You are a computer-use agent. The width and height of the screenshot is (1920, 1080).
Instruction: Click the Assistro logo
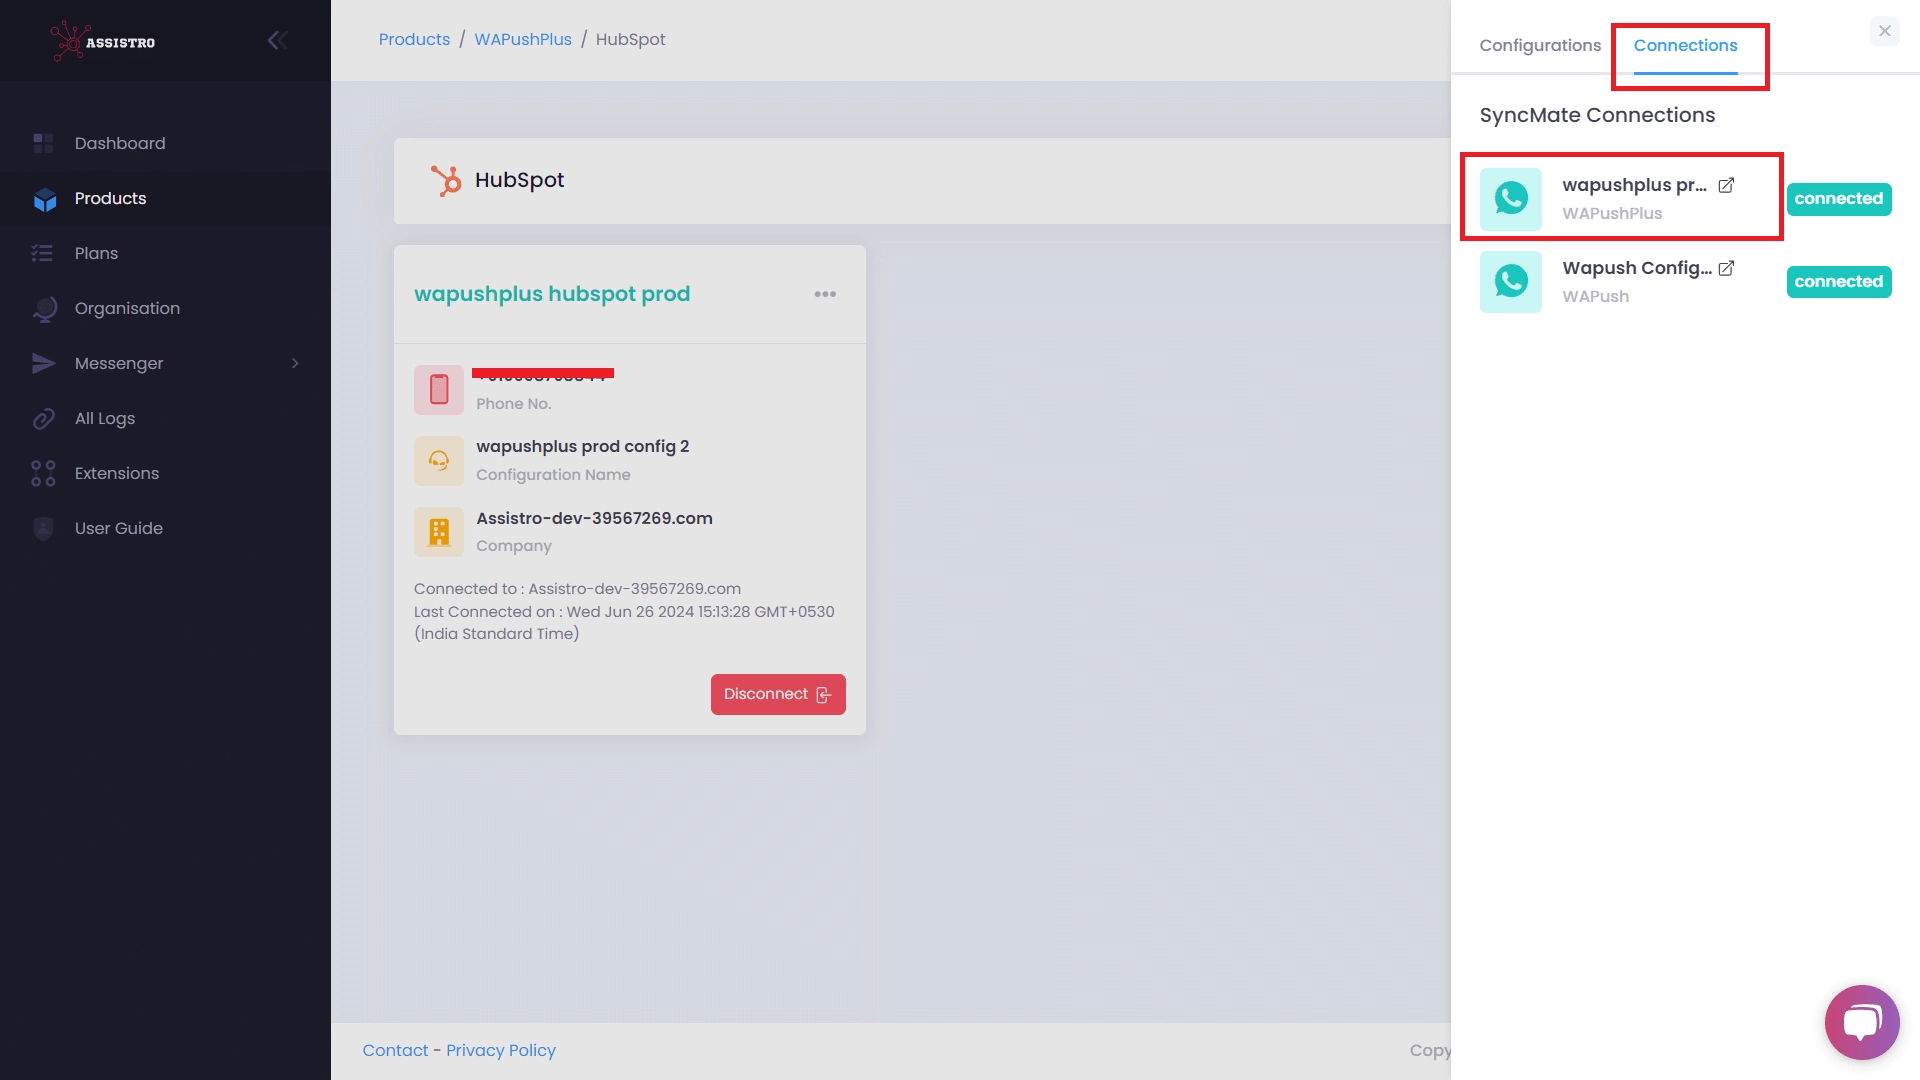coord(103,41)
